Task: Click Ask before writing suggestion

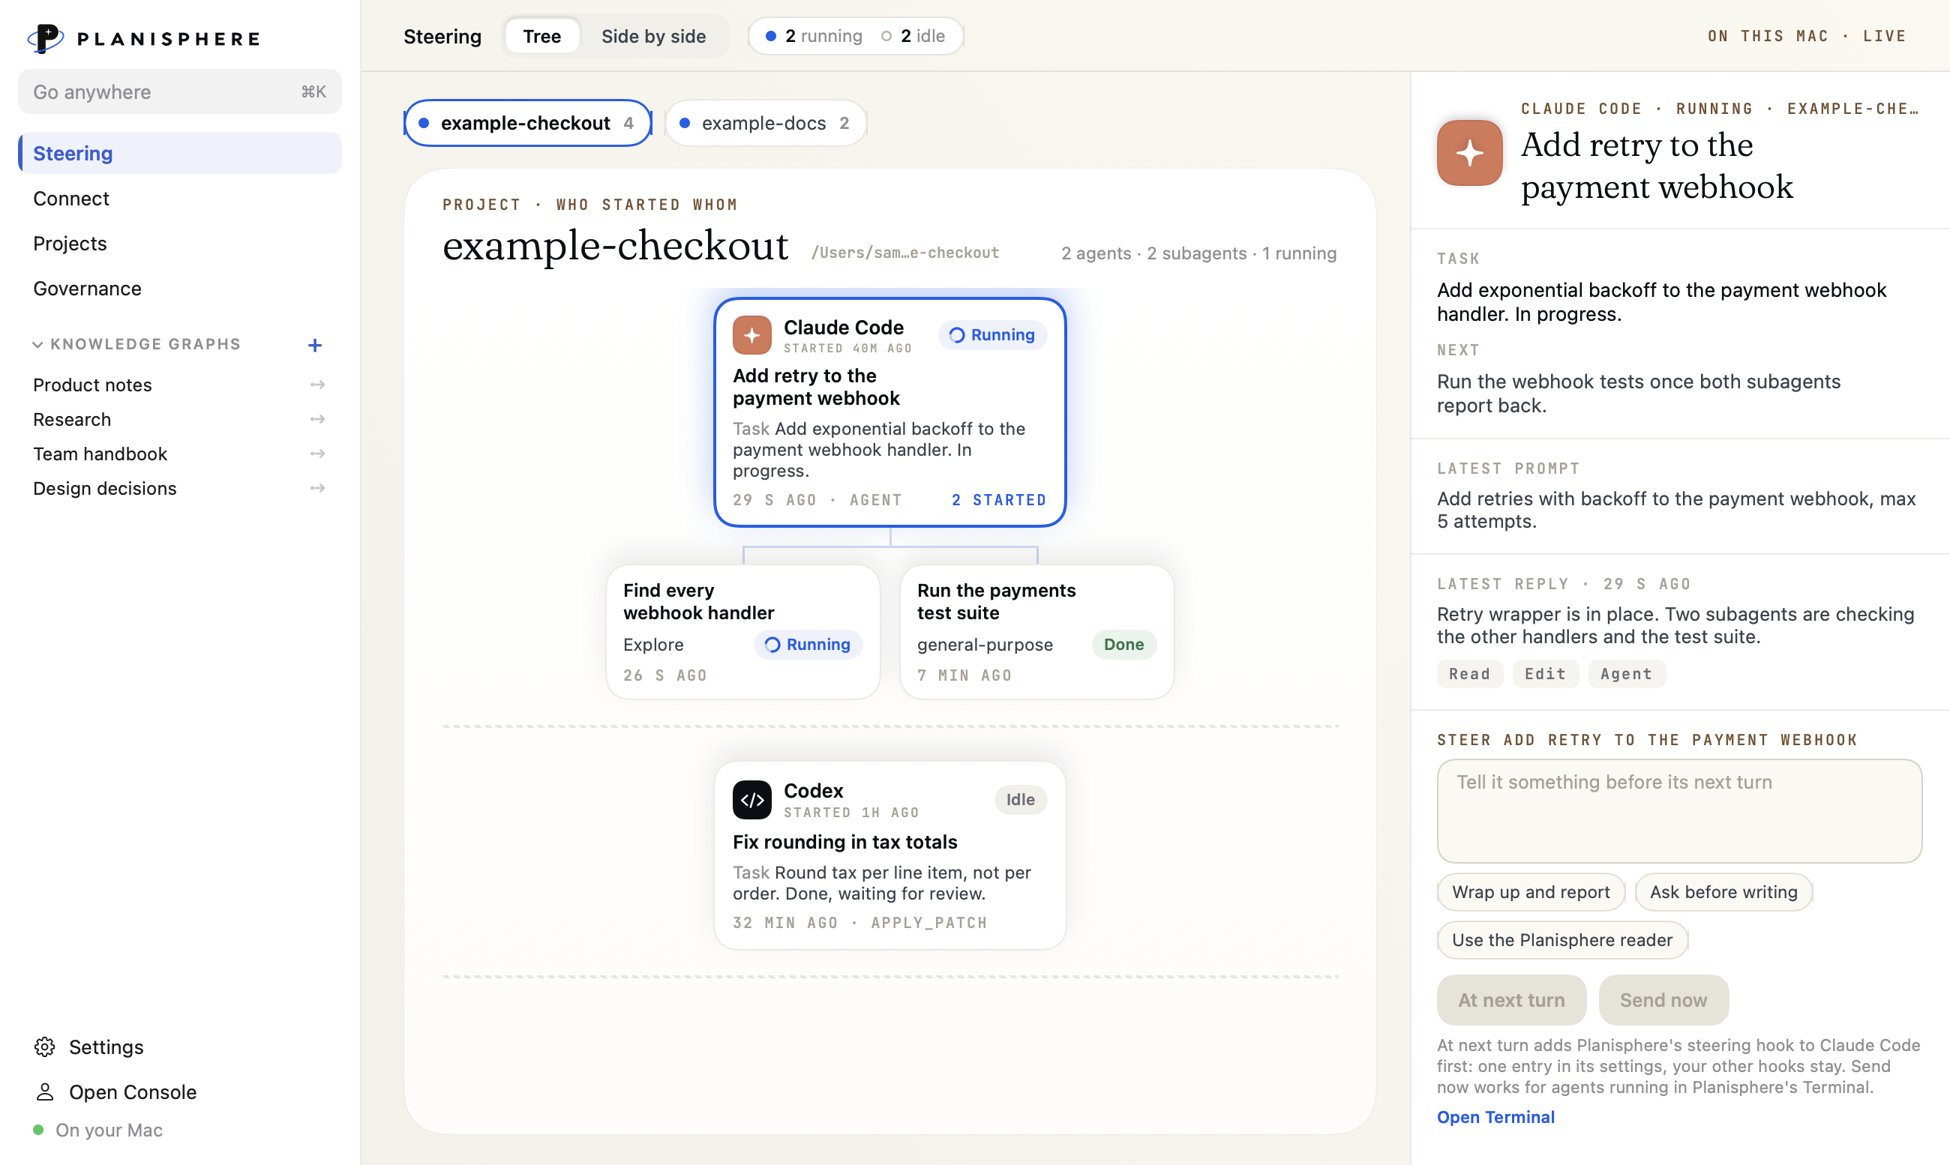Action: [1724, 892]
